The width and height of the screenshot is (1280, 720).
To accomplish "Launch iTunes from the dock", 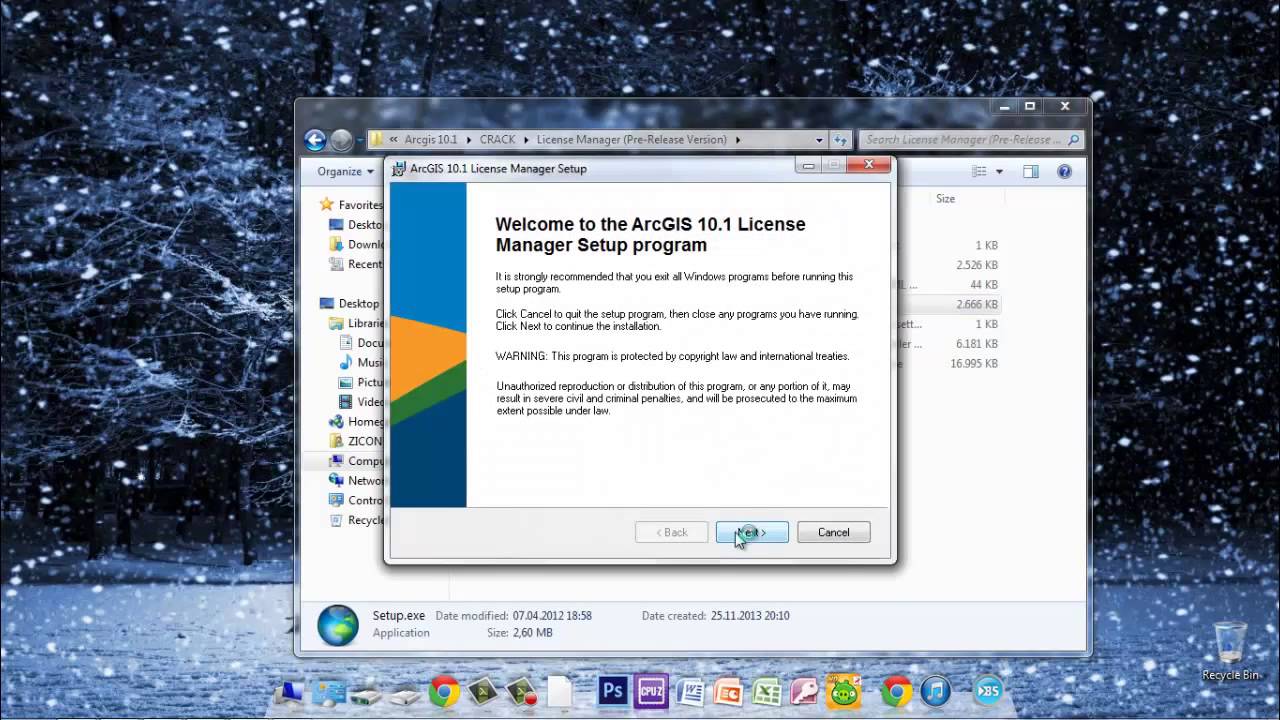I will click(x=935, y=691).
